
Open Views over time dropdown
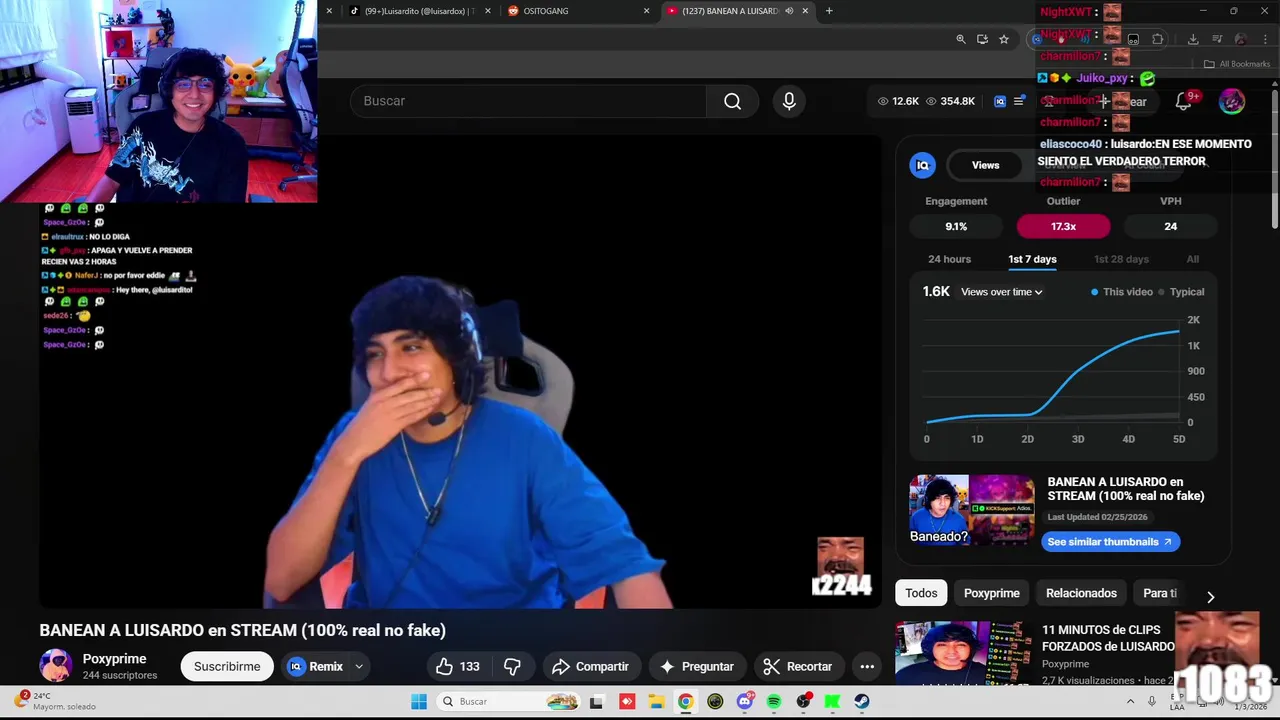pyautogui.click(x=1001, y=292)
